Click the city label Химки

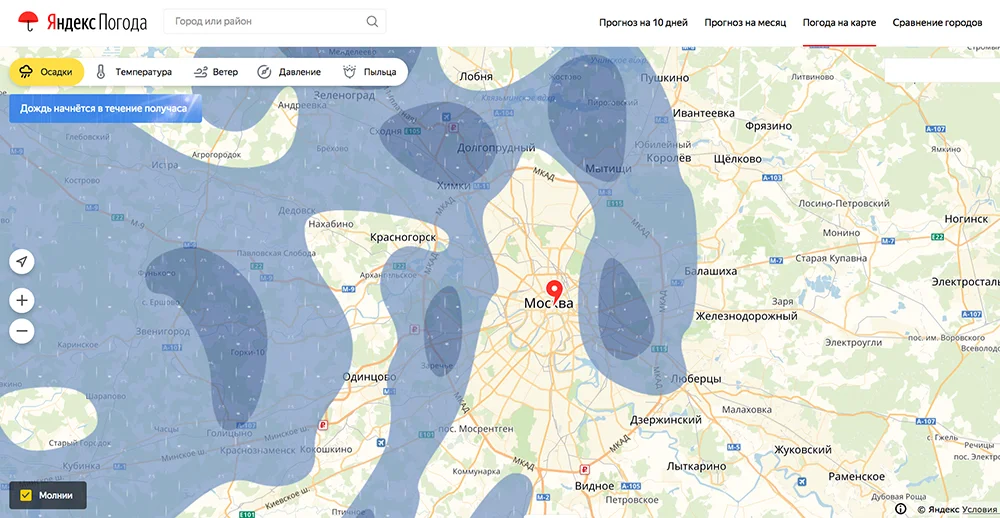click(x=453, y=185)
